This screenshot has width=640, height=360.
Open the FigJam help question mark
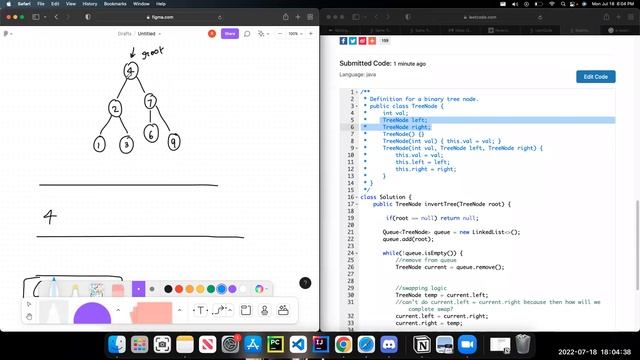coord(305,283)
